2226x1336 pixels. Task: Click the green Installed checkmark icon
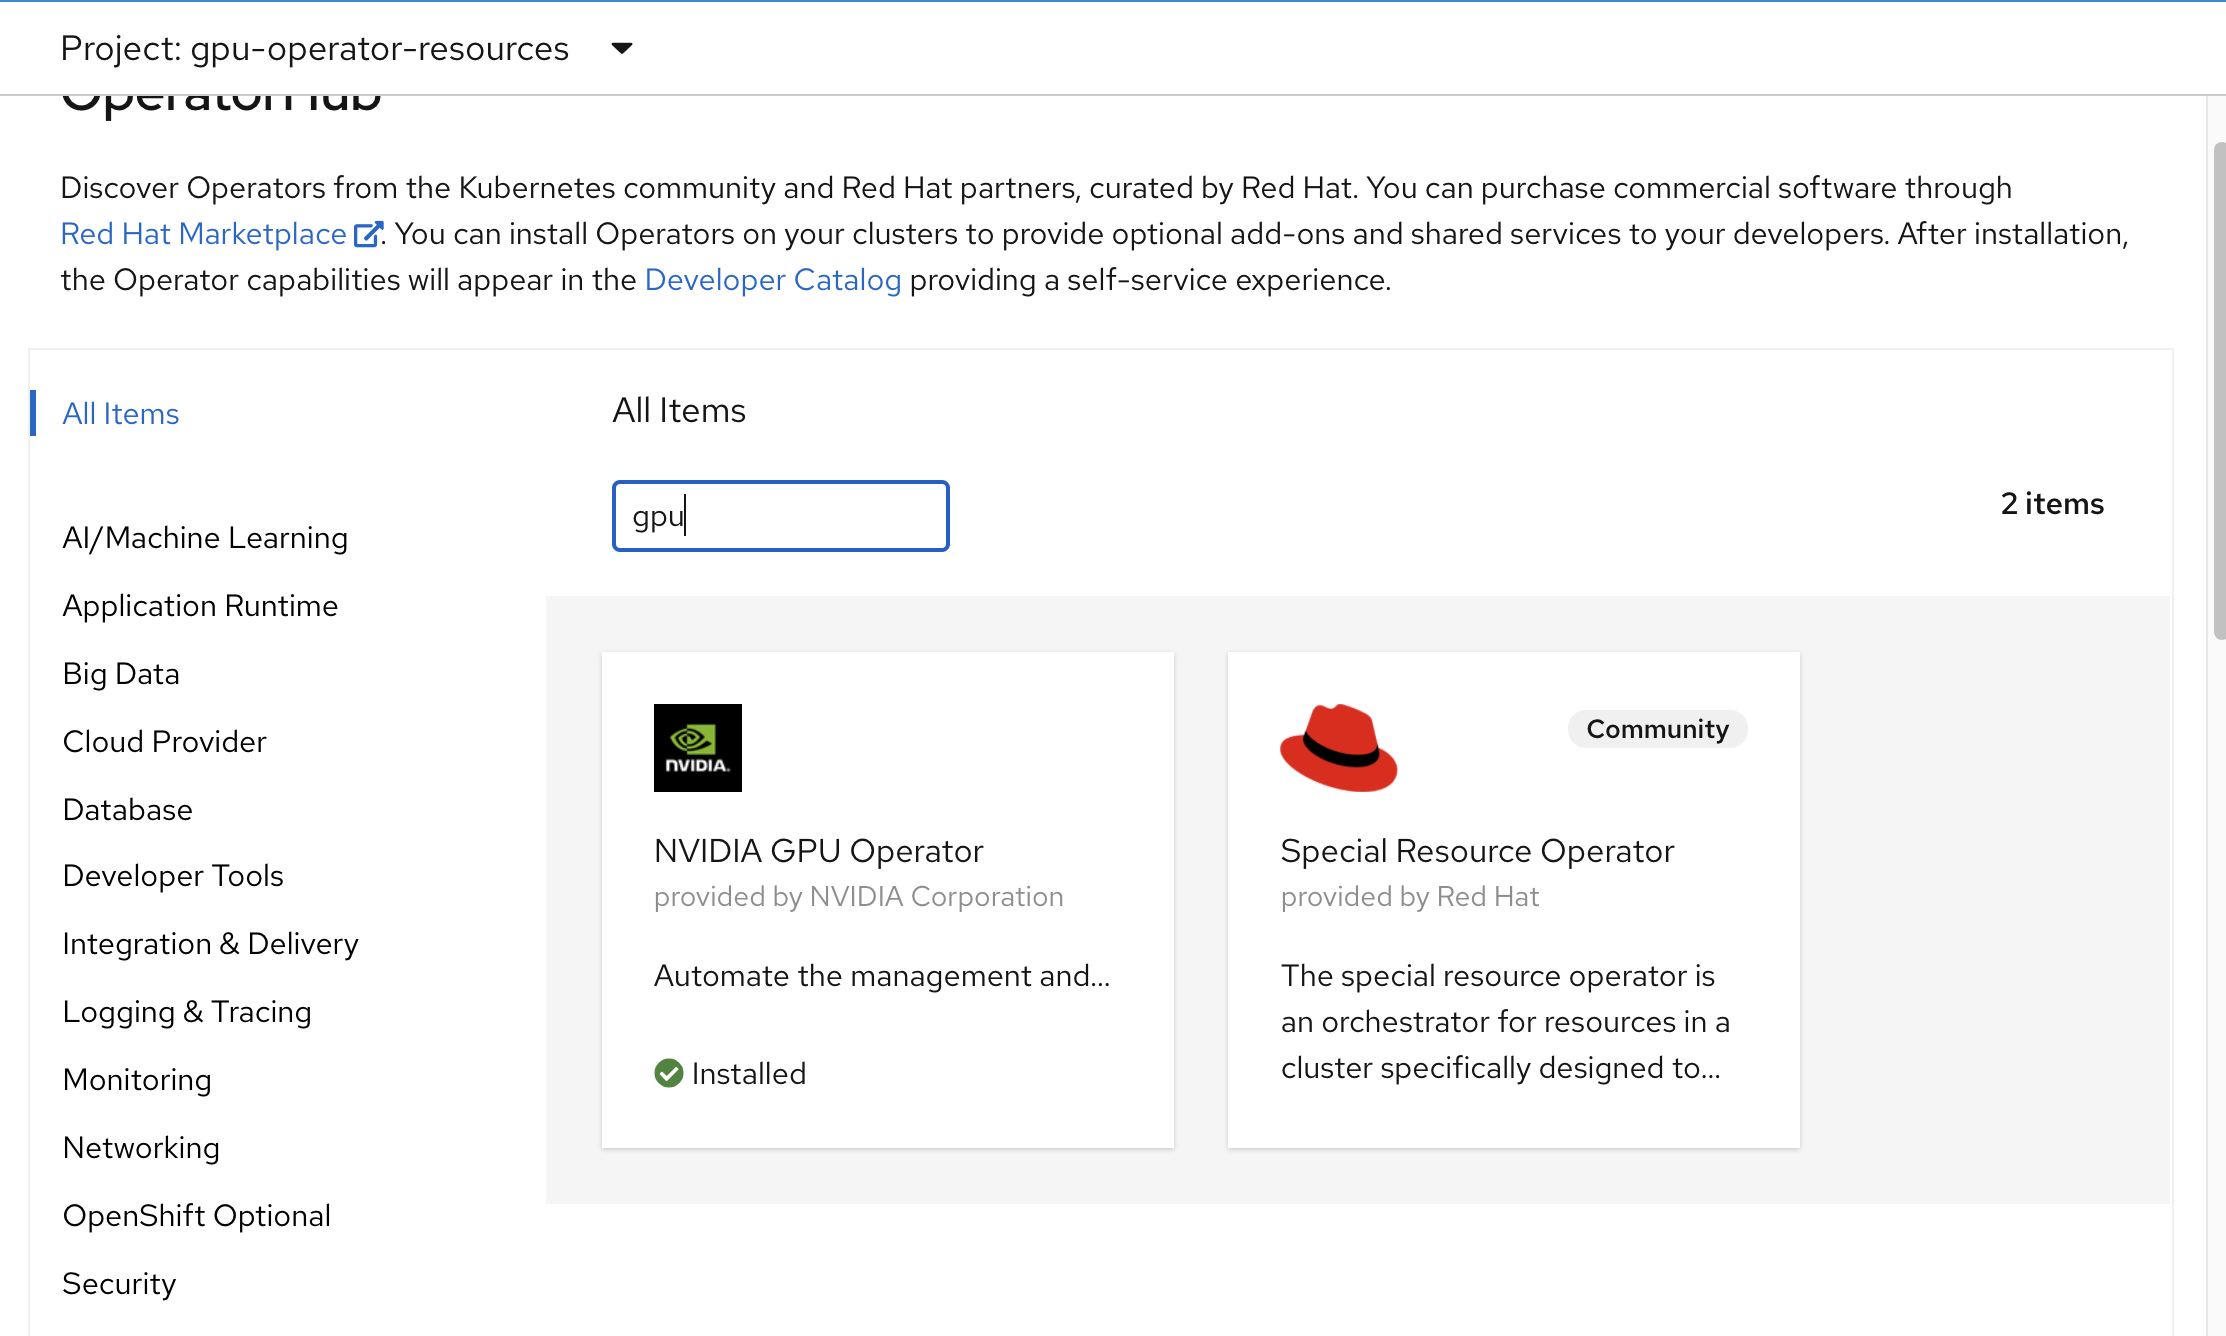click(x=668, y=1073)
